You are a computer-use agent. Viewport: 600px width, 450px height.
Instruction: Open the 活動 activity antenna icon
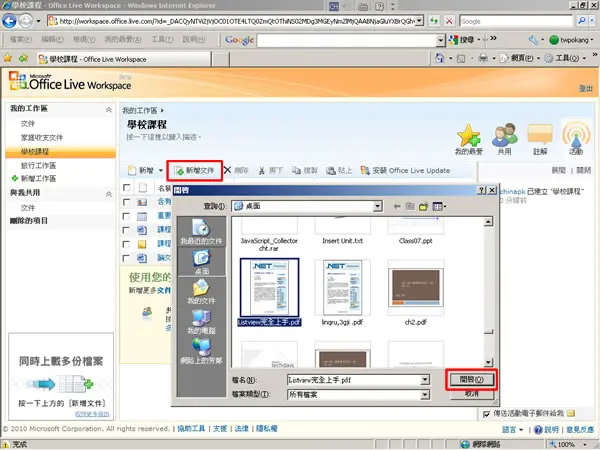(x=576, y=135)
